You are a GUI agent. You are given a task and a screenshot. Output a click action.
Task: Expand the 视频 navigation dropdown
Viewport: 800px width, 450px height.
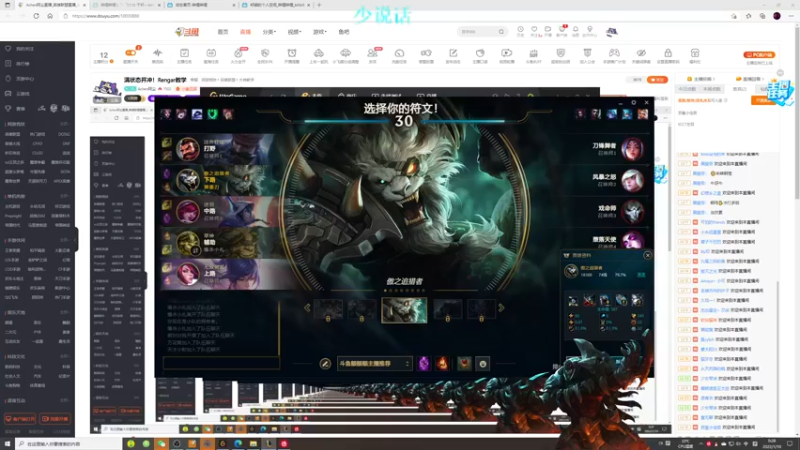pos(294,32)
